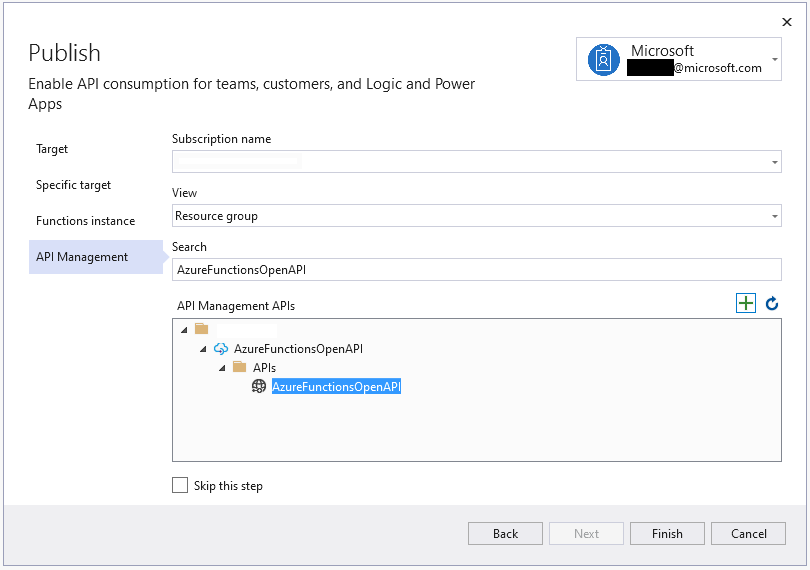Select the Target step
The width and height of the screenshot is (810, 570).
point(52,149)
